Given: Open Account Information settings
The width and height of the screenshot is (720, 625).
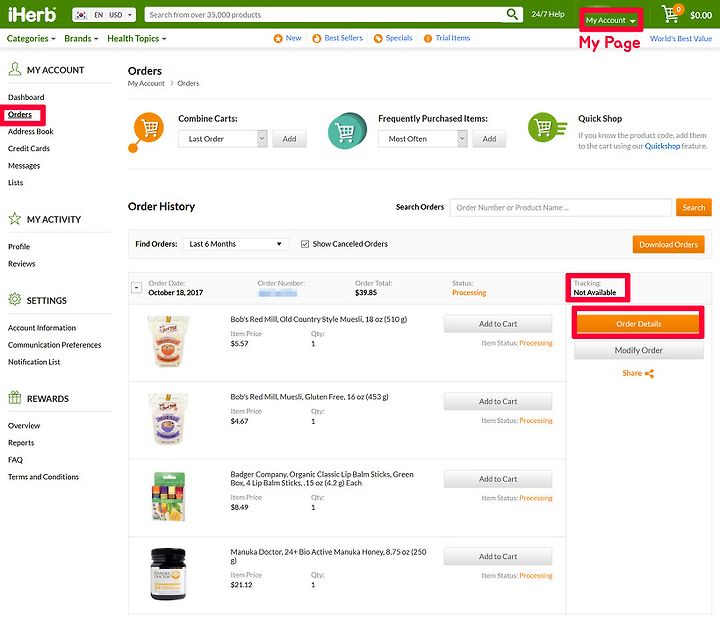Looking at the screenshot, I should pyautogui.click(x=42, y=328).
